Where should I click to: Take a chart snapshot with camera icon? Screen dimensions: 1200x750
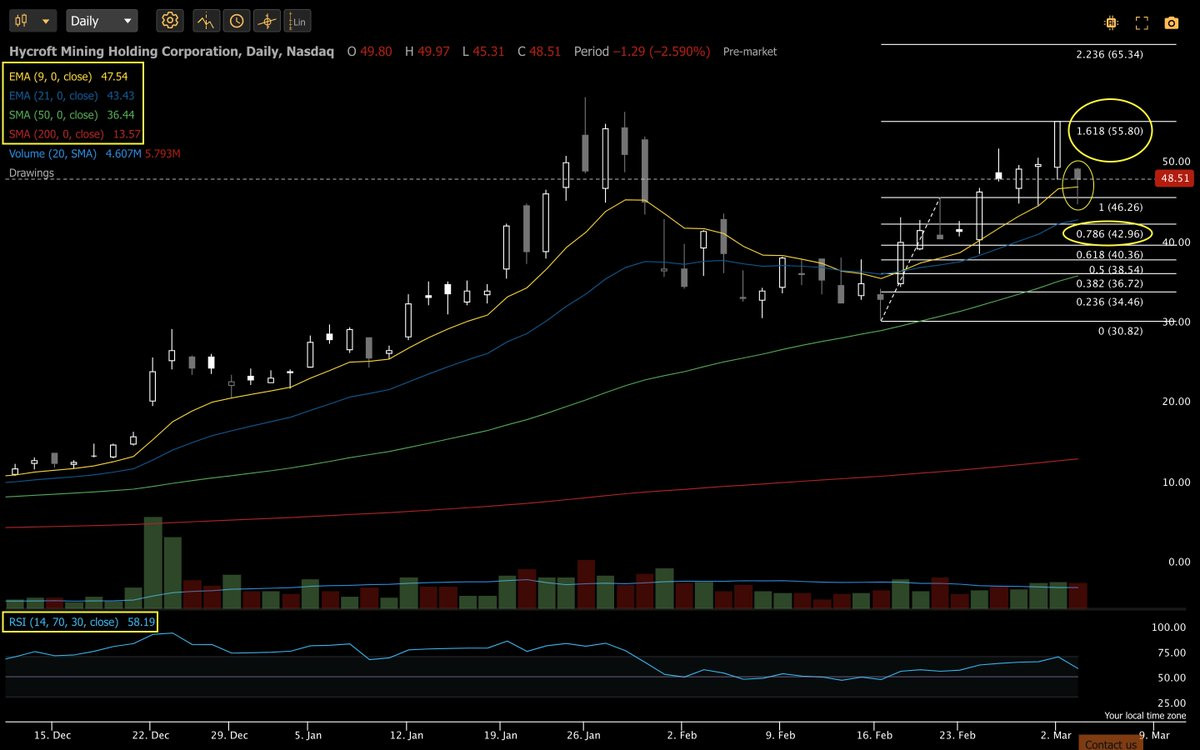click(1172, 21)
